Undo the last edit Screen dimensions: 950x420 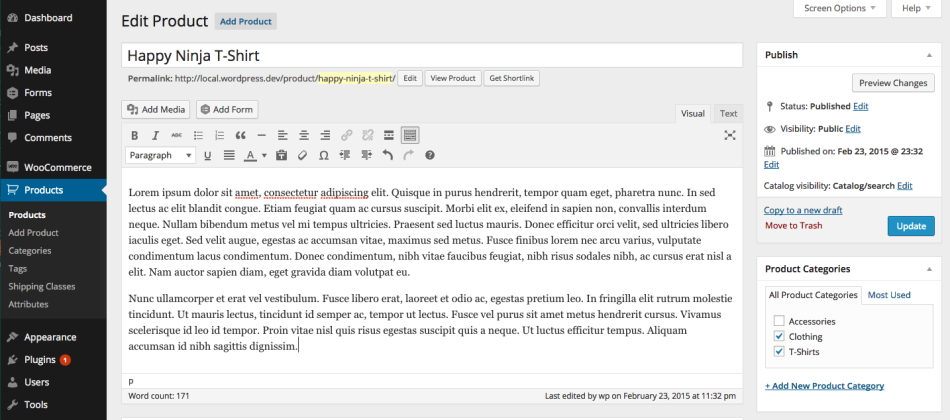[387, 155]
